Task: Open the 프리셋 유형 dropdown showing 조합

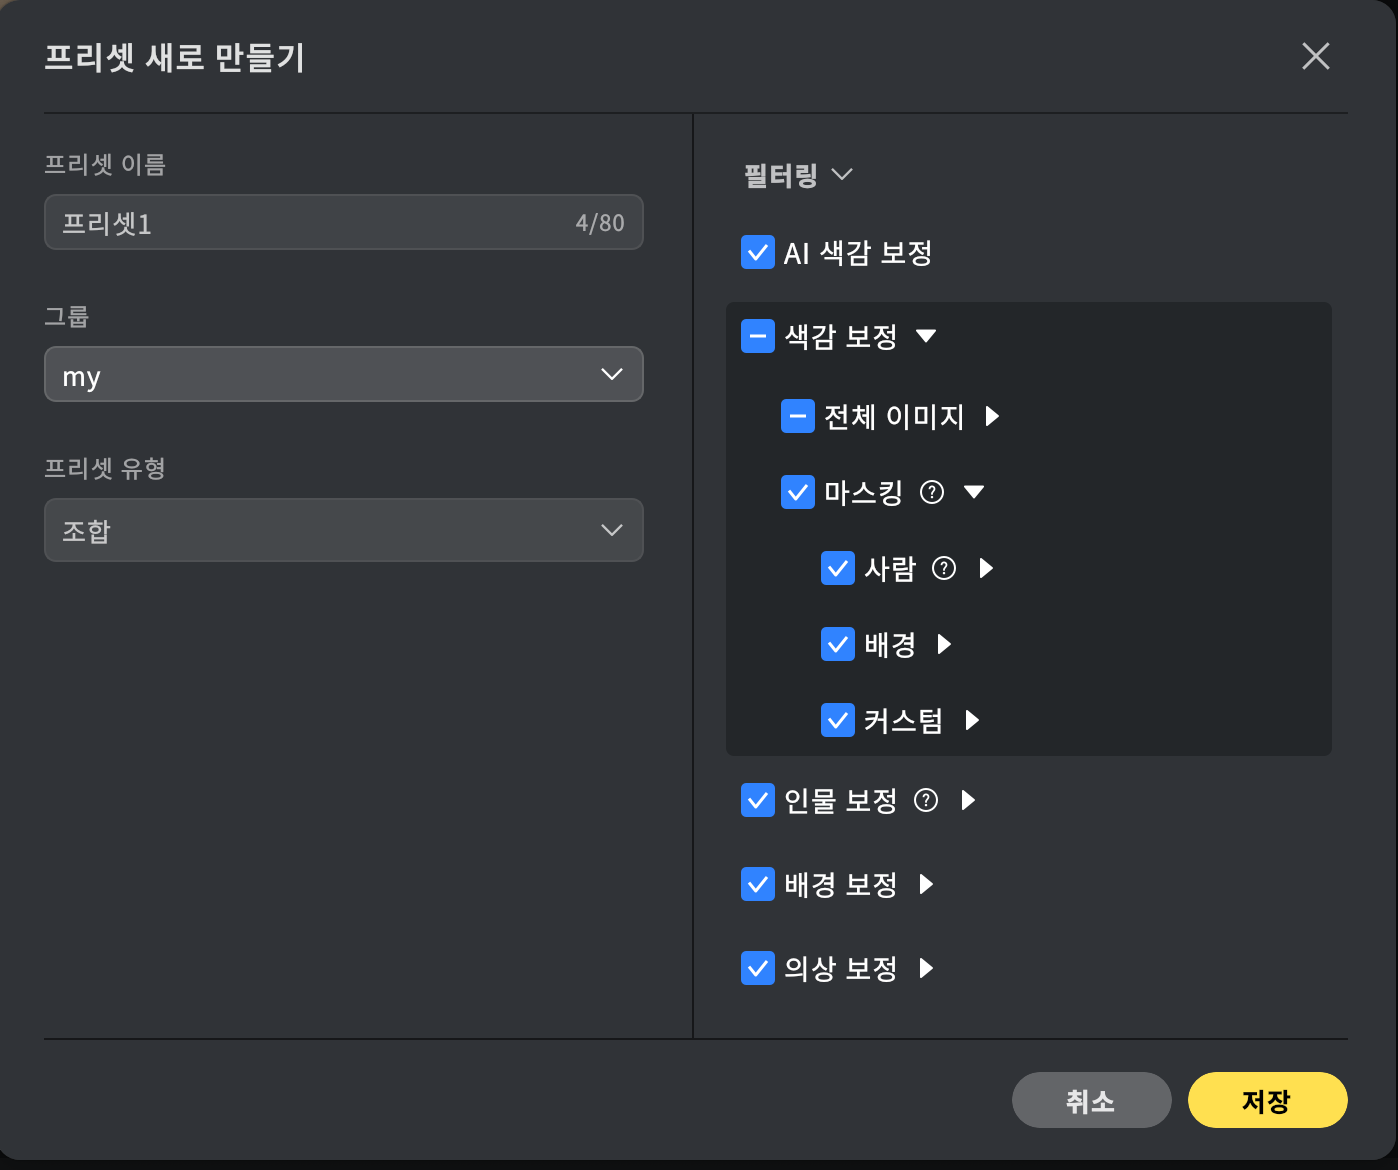Action: [343, 530]
